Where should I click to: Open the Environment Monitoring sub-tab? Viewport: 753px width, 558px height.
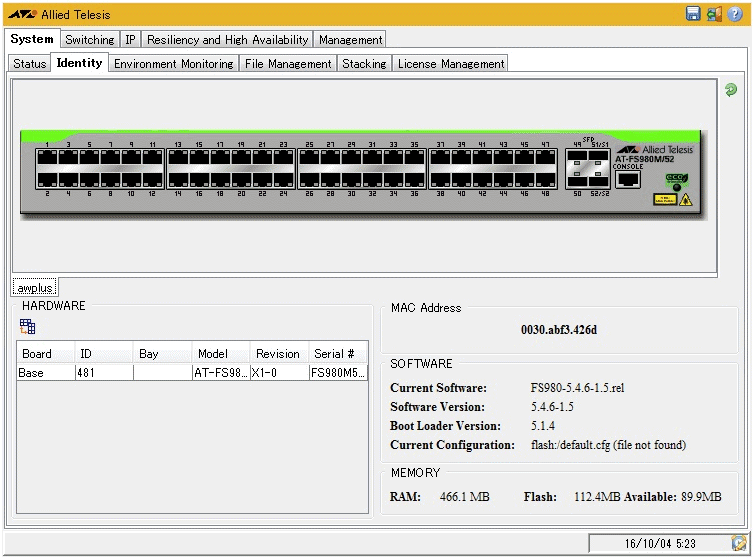(173, 64)
